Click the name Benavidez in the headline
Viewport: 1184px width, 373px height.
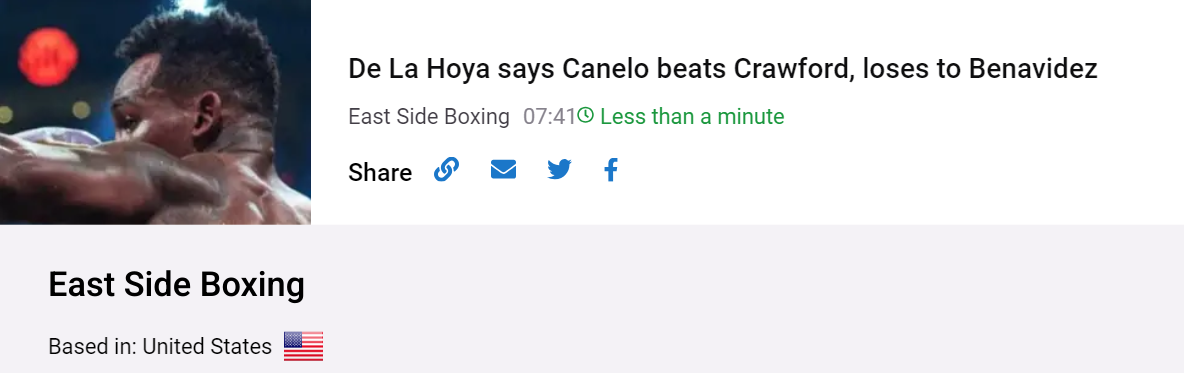pos(1033,69)
